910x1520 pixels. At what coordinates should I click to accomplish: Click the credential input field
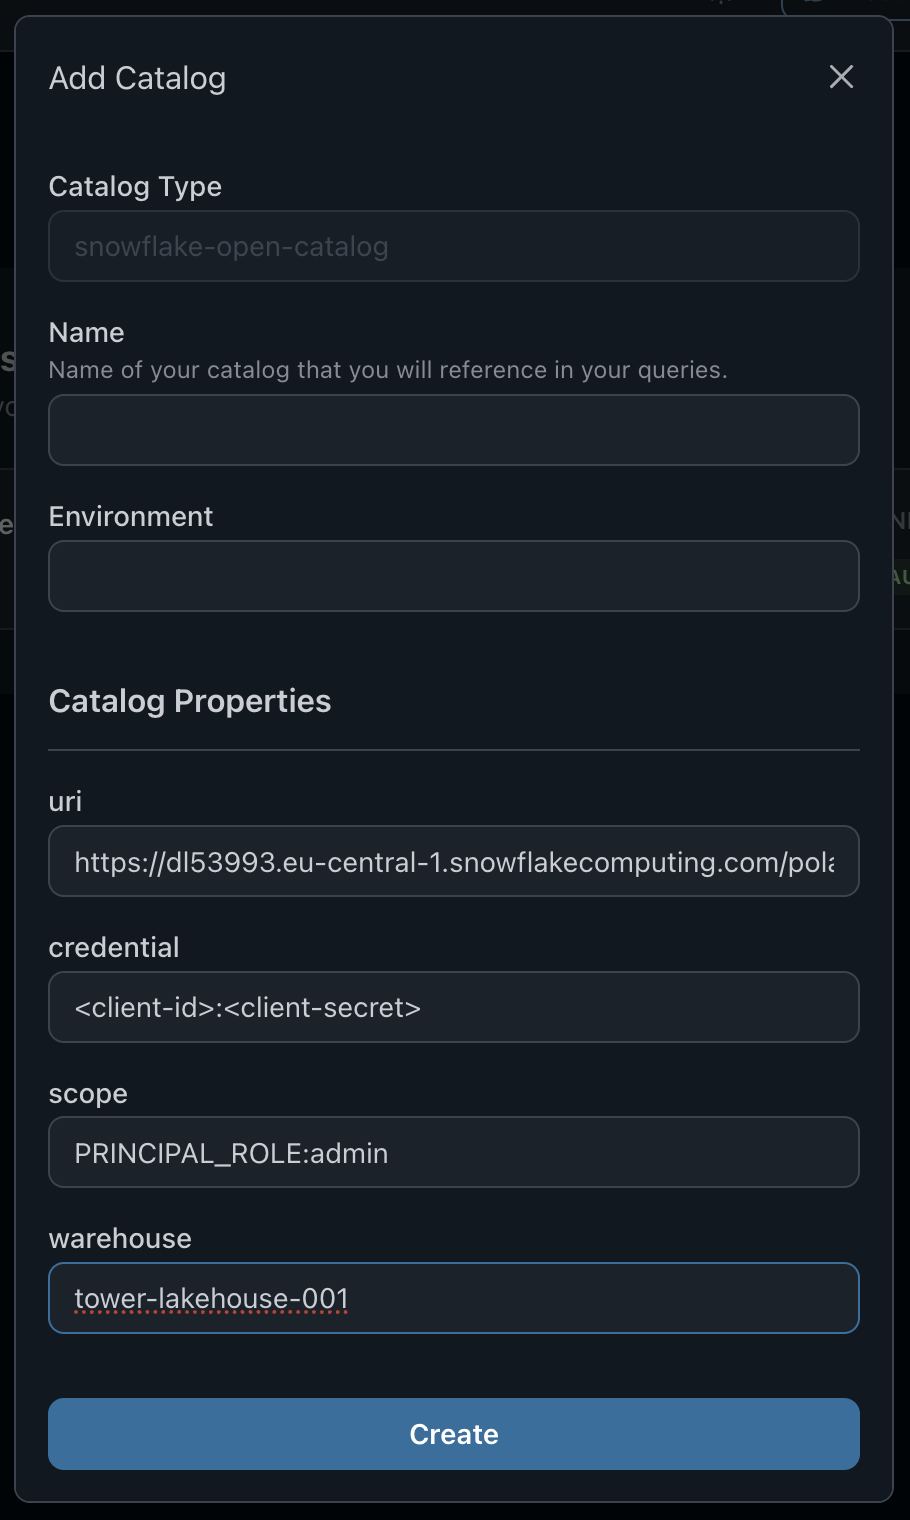click(454, 1007)
